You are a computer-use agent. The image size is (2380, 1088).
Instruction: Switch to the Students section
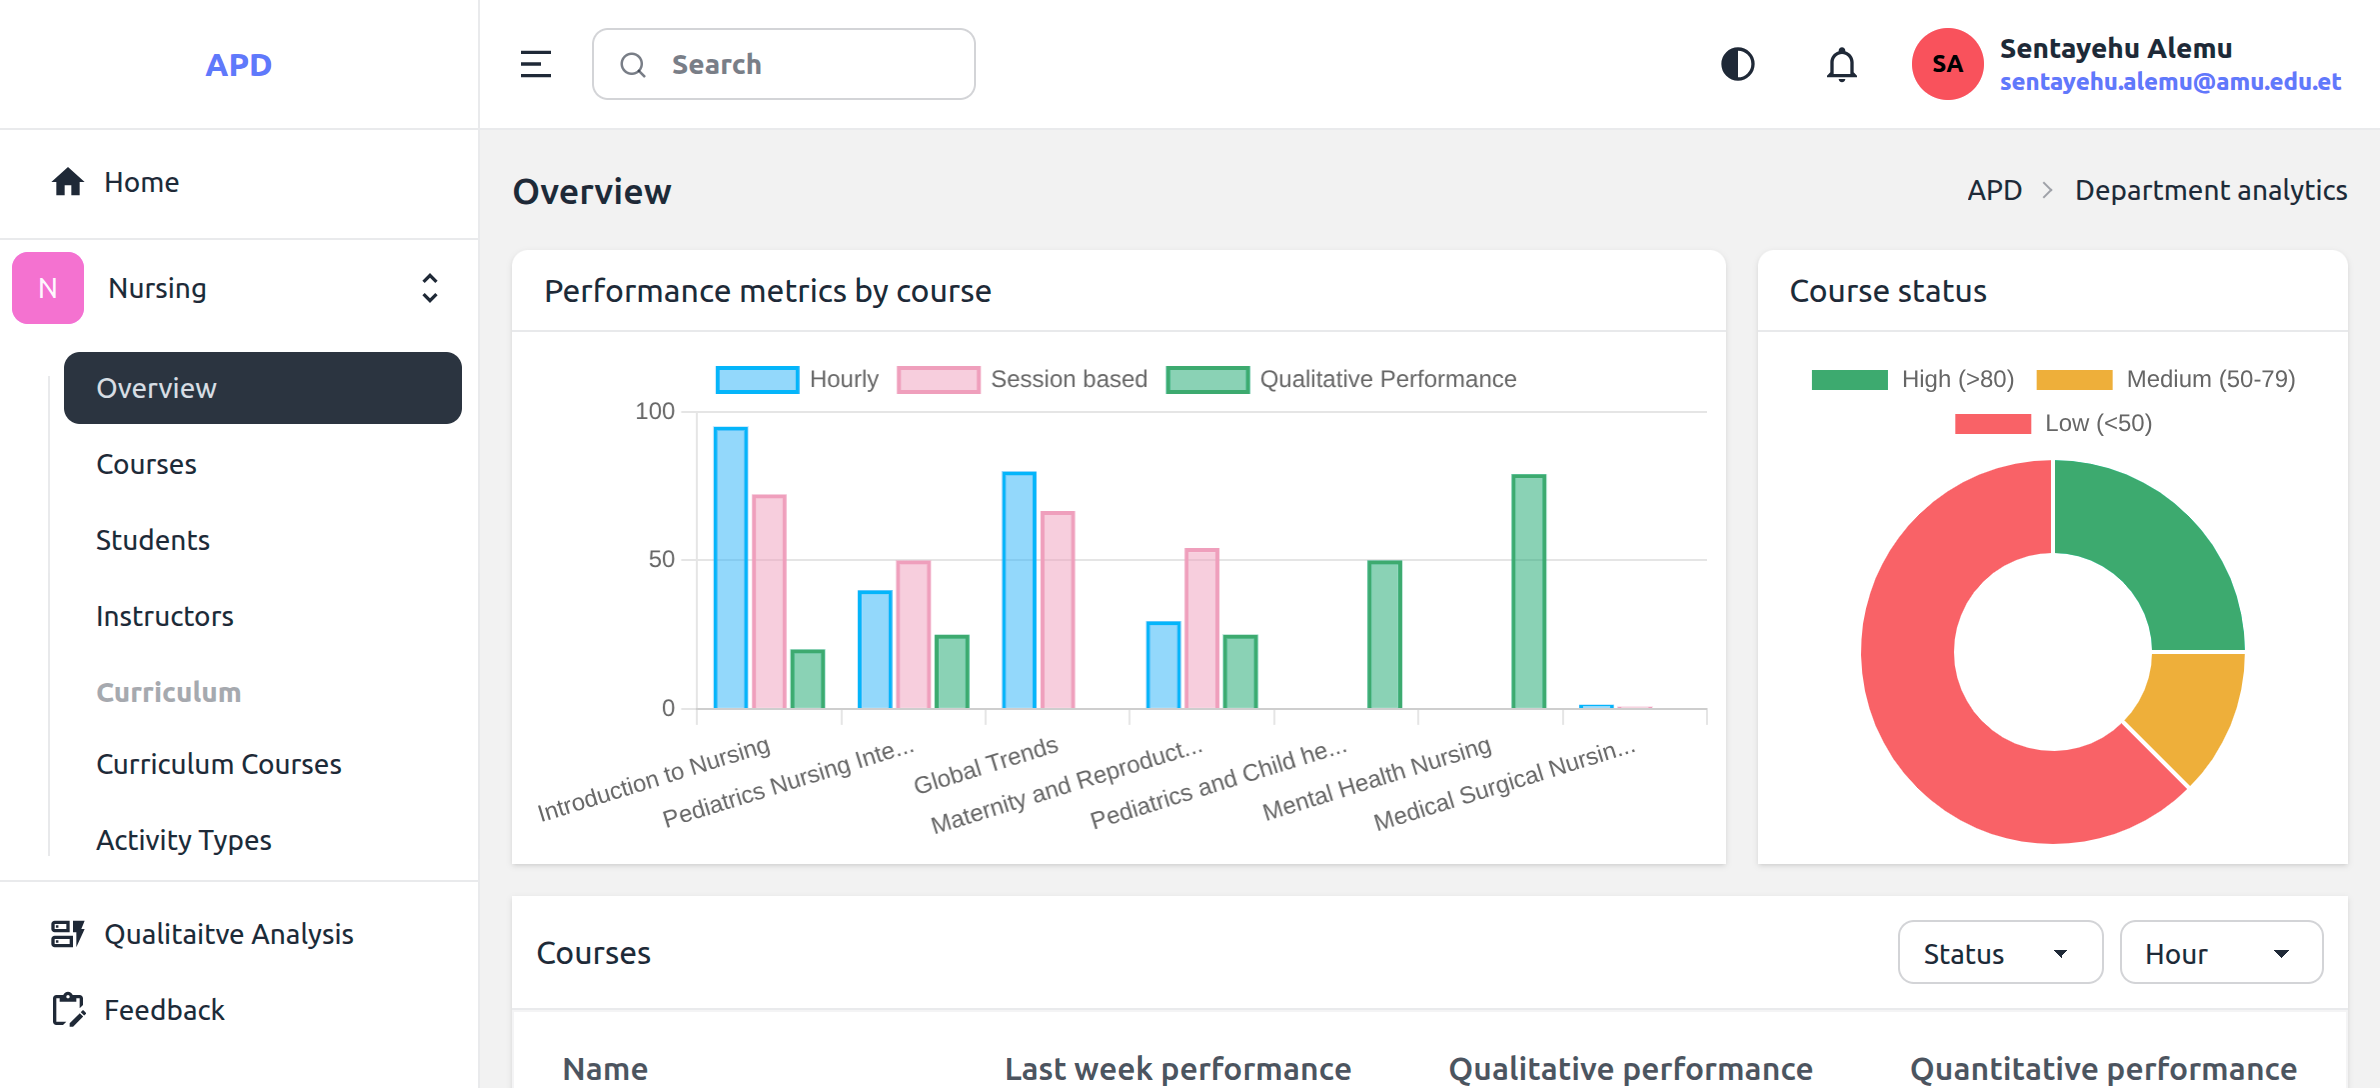coord(152,540)
